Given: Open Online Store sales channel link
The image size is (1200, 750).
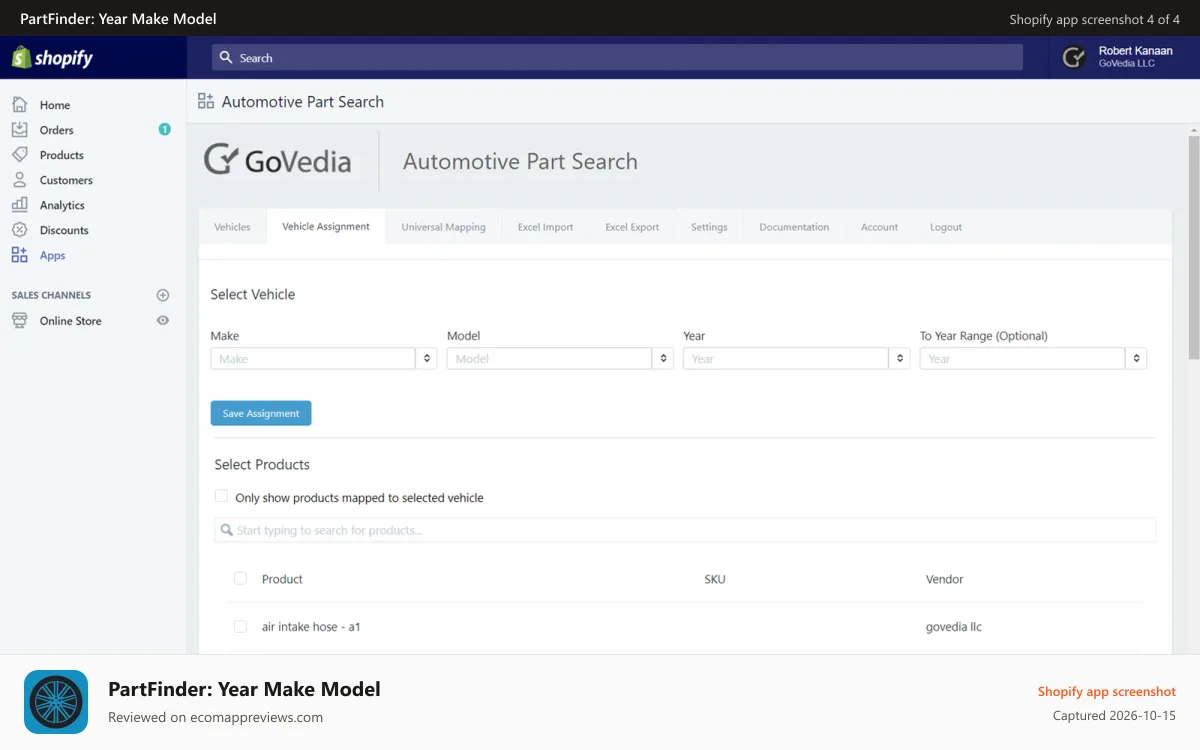Looking at the screenshot, I should [x=71, y=321].
